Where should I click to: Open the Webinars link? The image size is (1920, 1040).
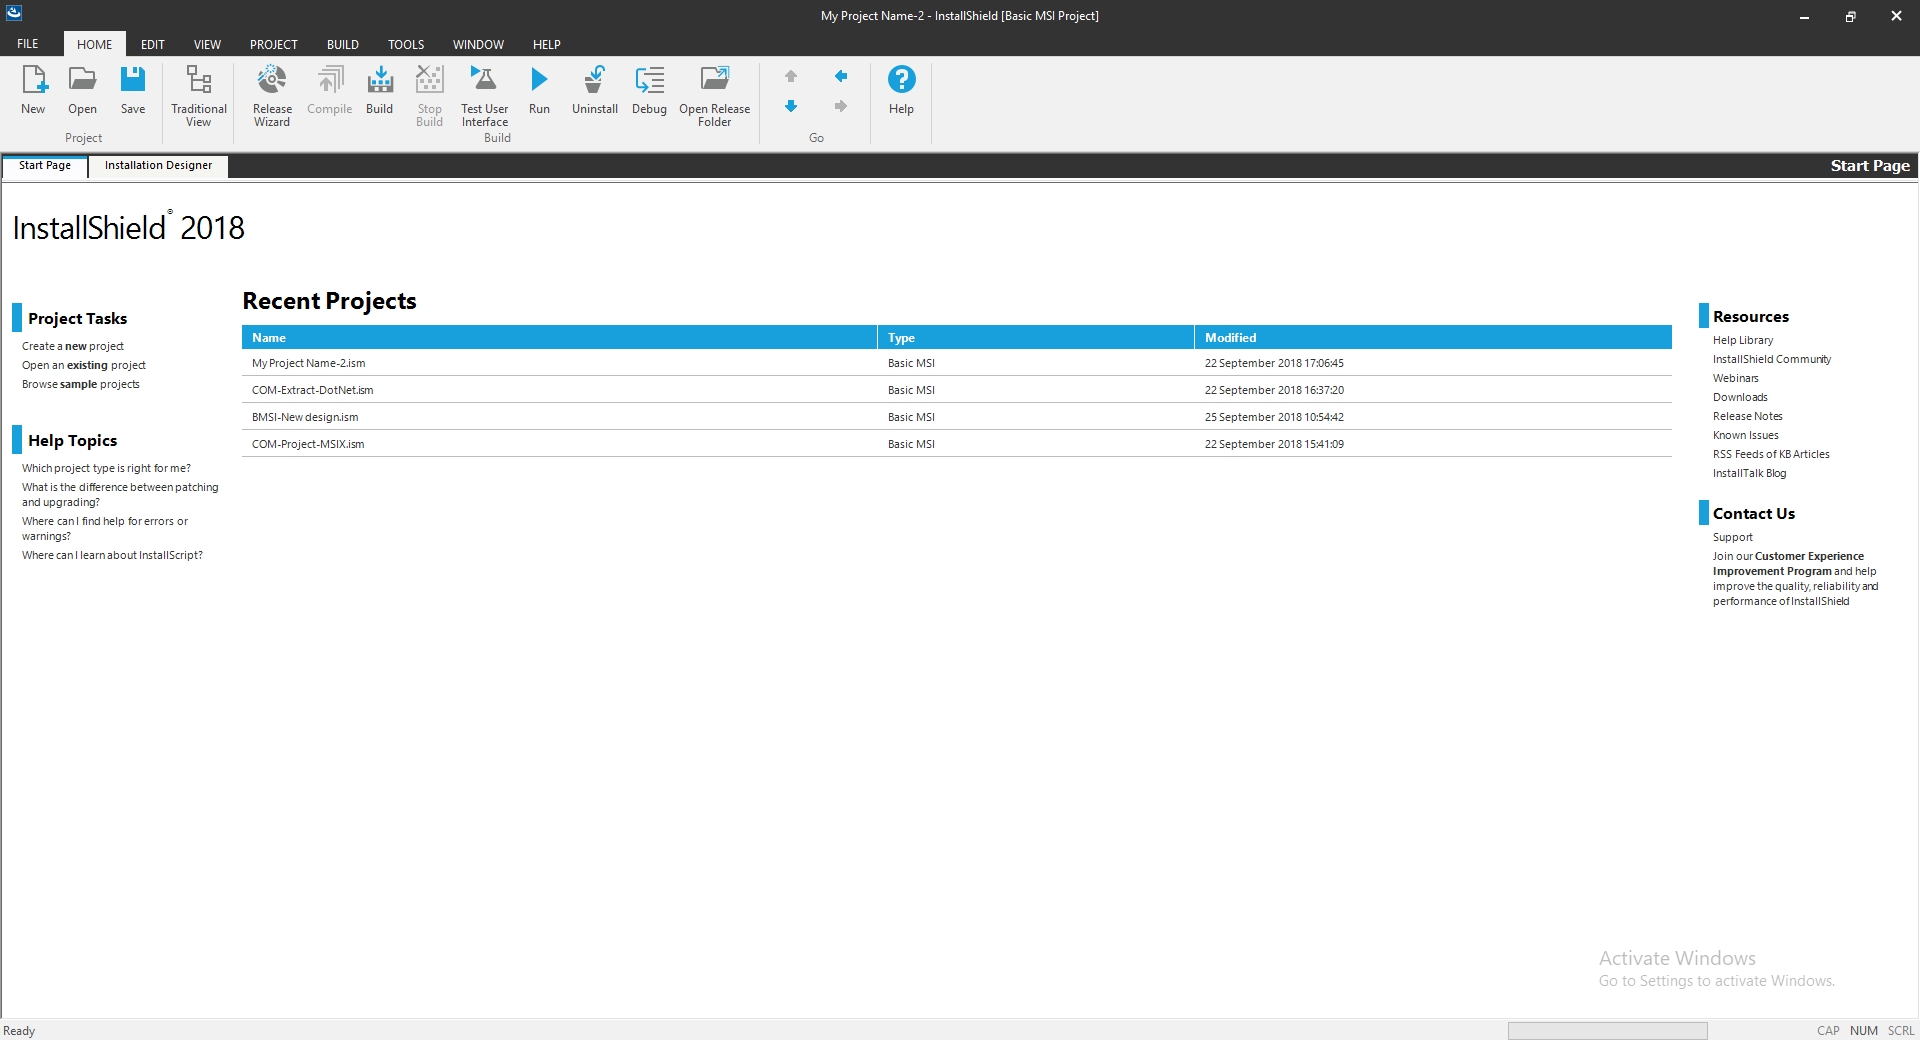click(x=1735, y=378)
